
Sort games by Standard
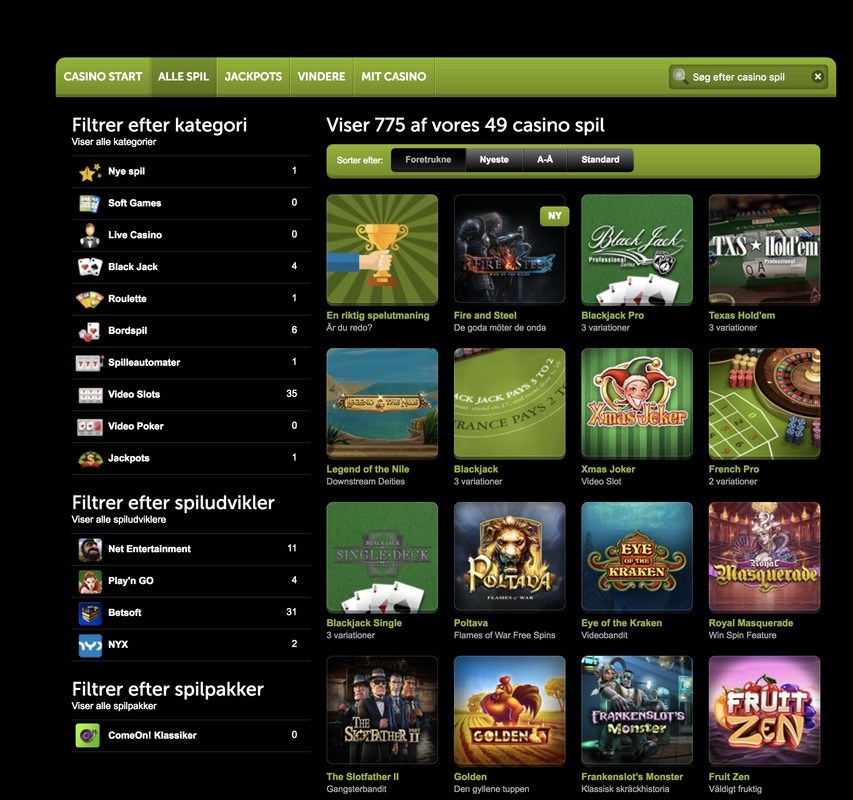coord(600,160)
